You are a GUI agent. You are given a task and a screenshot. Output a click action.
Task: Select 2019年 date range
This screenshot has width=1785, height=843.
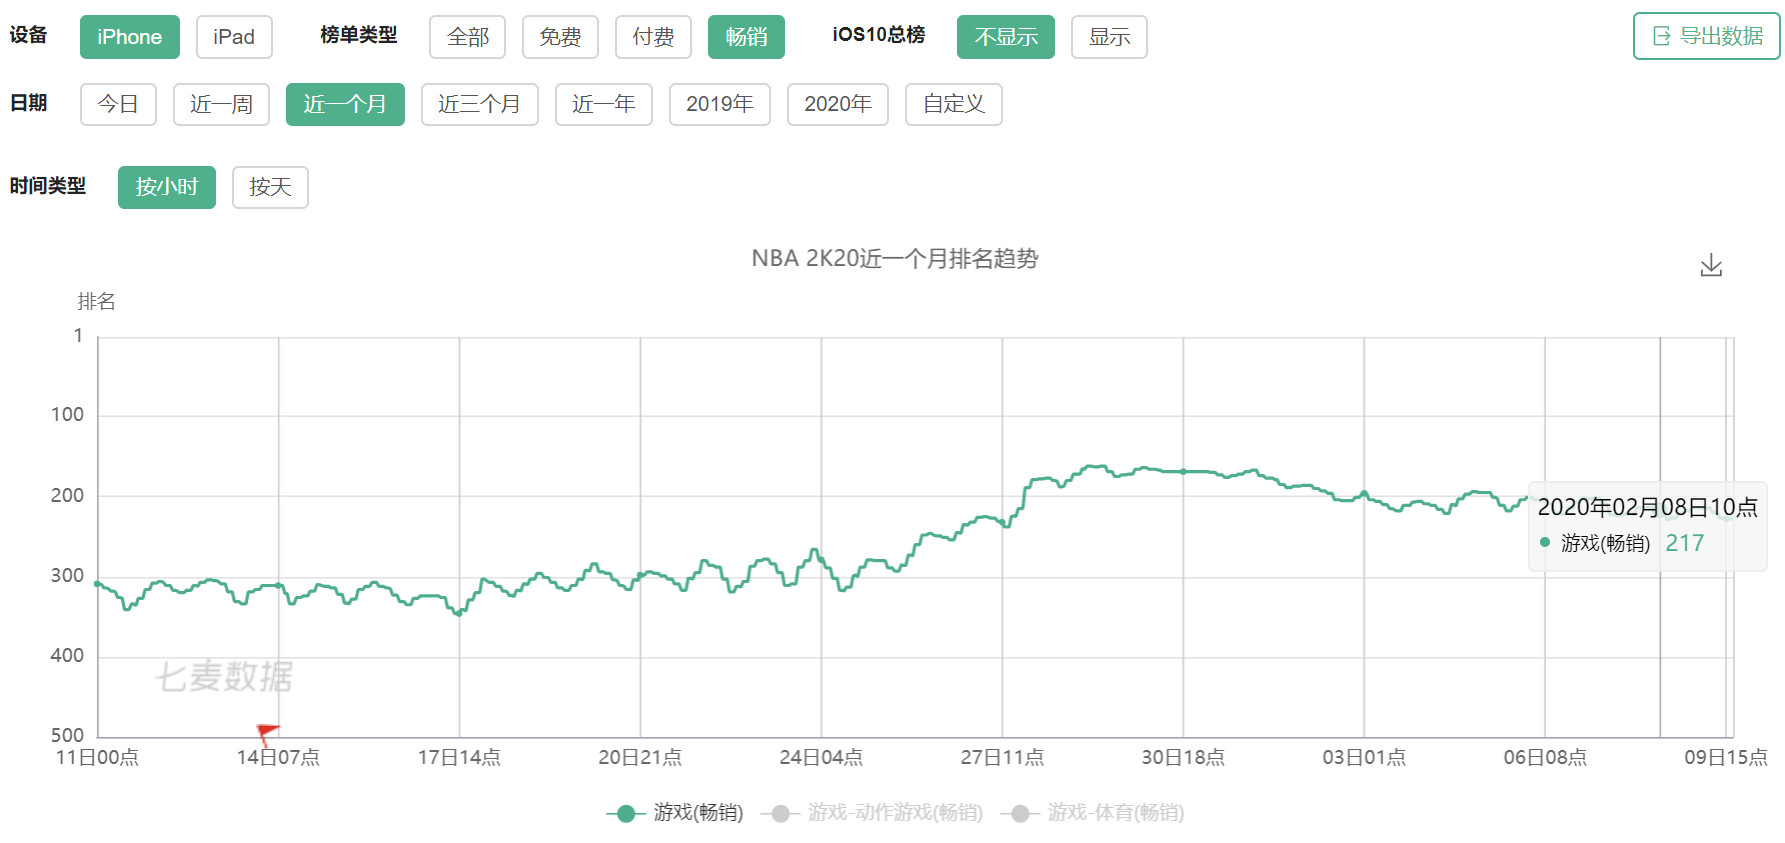click(x=720, y=104)
